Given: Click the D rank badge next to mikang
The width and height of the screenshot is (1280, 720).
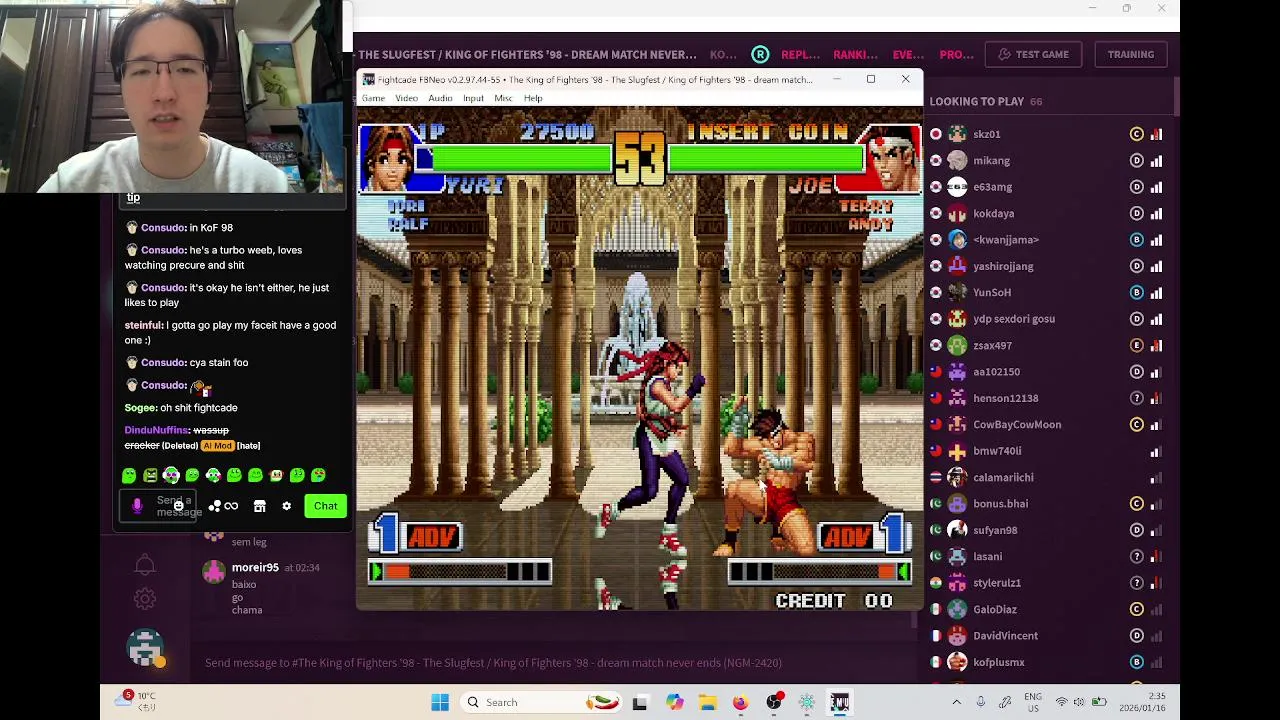Looking at the screenshot, I should [1136, 160].
